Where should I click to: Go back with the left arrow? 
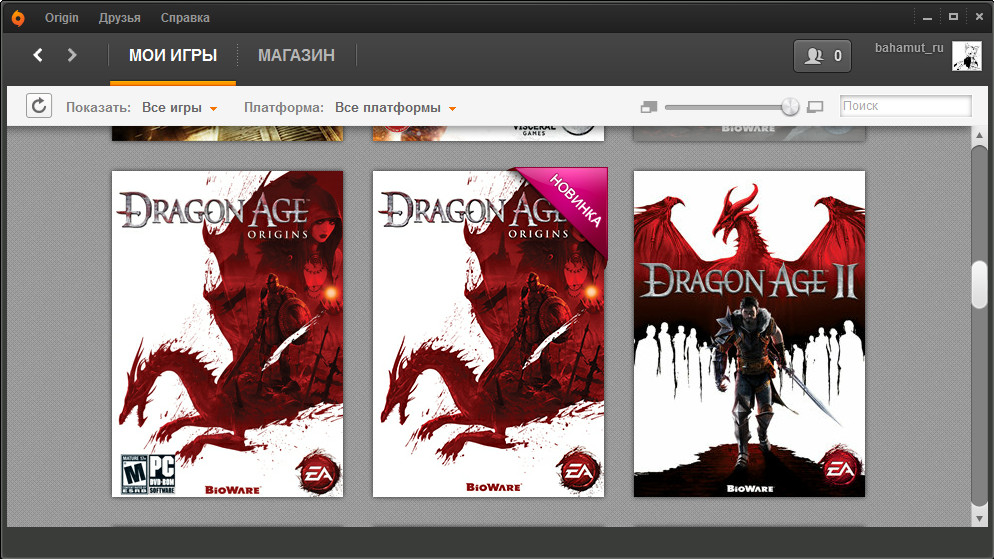pyautogui.click(x=38, y=55)
